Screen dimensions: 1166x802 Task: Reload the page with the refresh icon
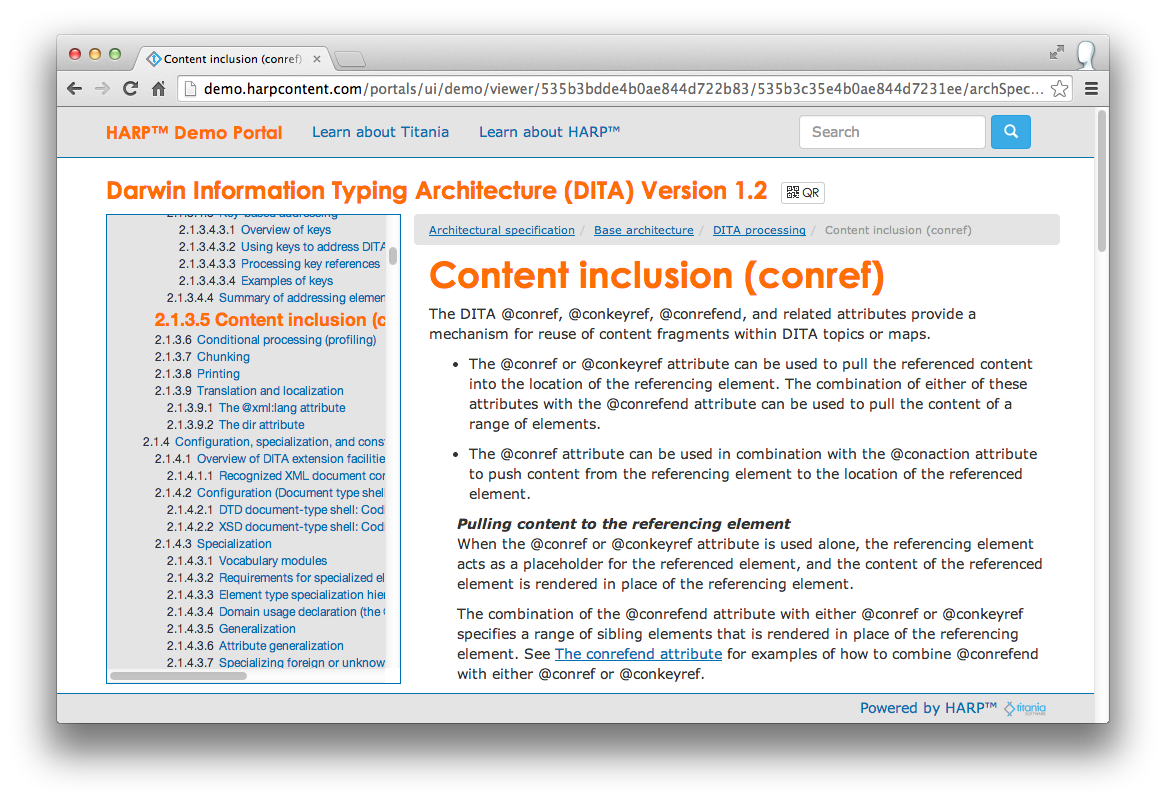(x=130, y=88)
